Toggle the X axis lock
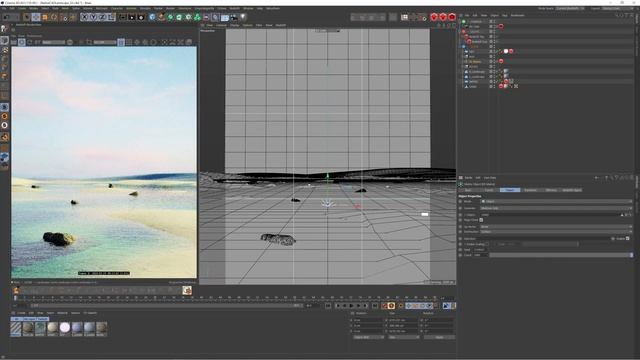The width and height of the screenshot is (640, 360). (x=84, y=17)
